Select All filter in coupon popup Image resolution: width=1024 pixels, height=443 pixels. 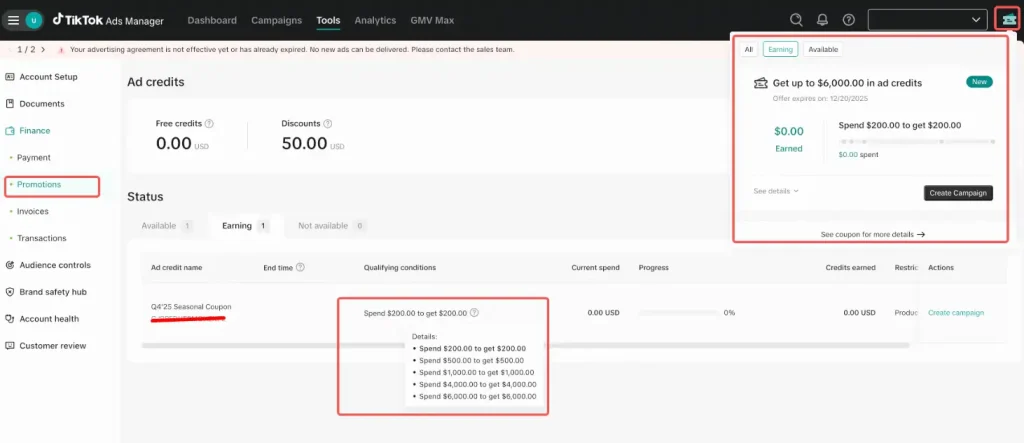point(748,49)
